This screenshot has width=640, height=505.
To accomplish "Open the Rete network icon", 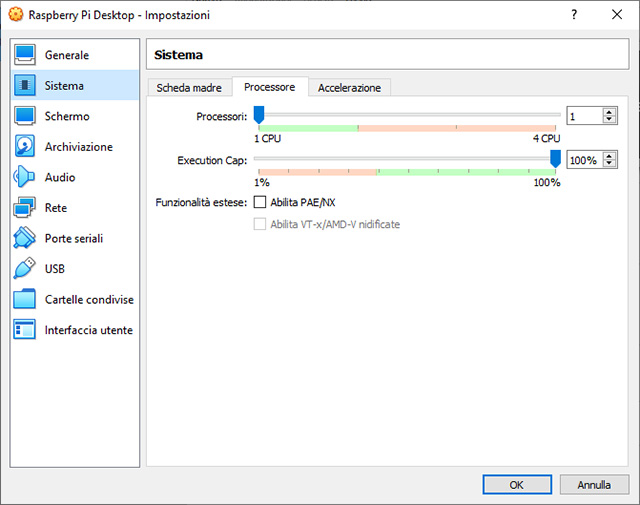I will coord(25,208).
